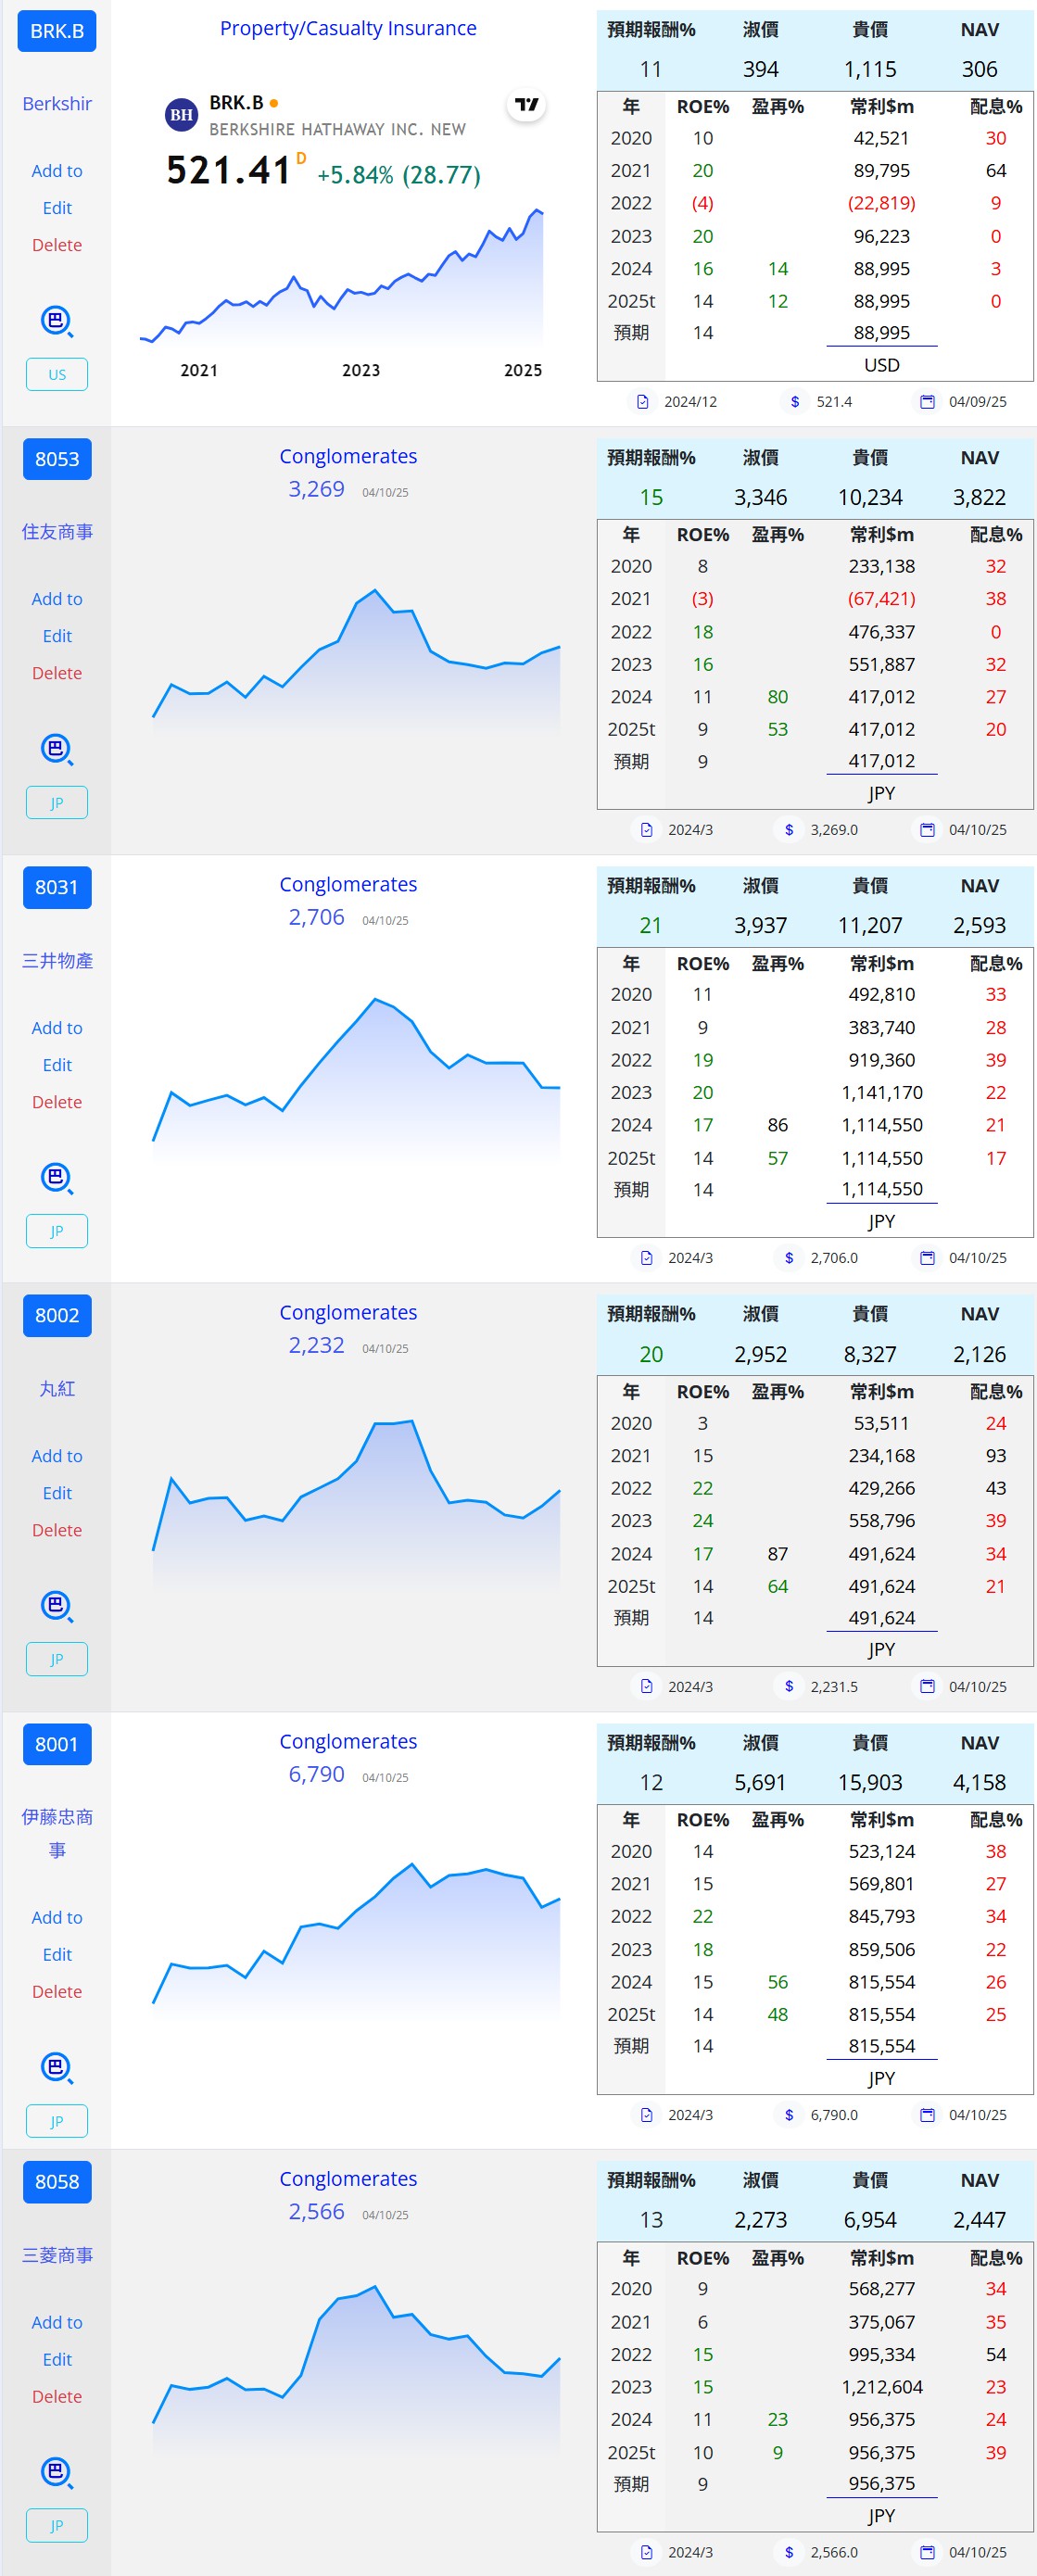Screen dimensions: 1037x2576
Task: Open the Berkshir company link
Action: coord(57,104)
